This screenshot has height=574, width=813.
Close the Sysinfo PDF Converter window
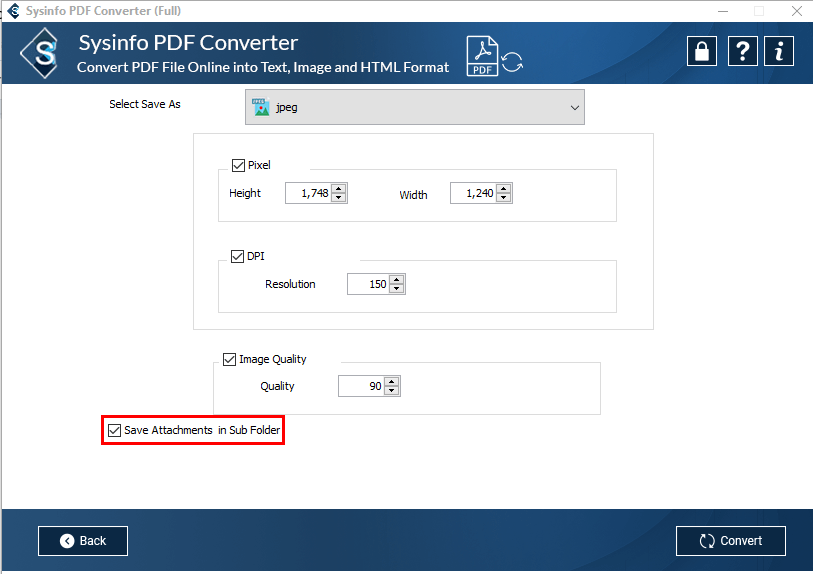[797, 11]
